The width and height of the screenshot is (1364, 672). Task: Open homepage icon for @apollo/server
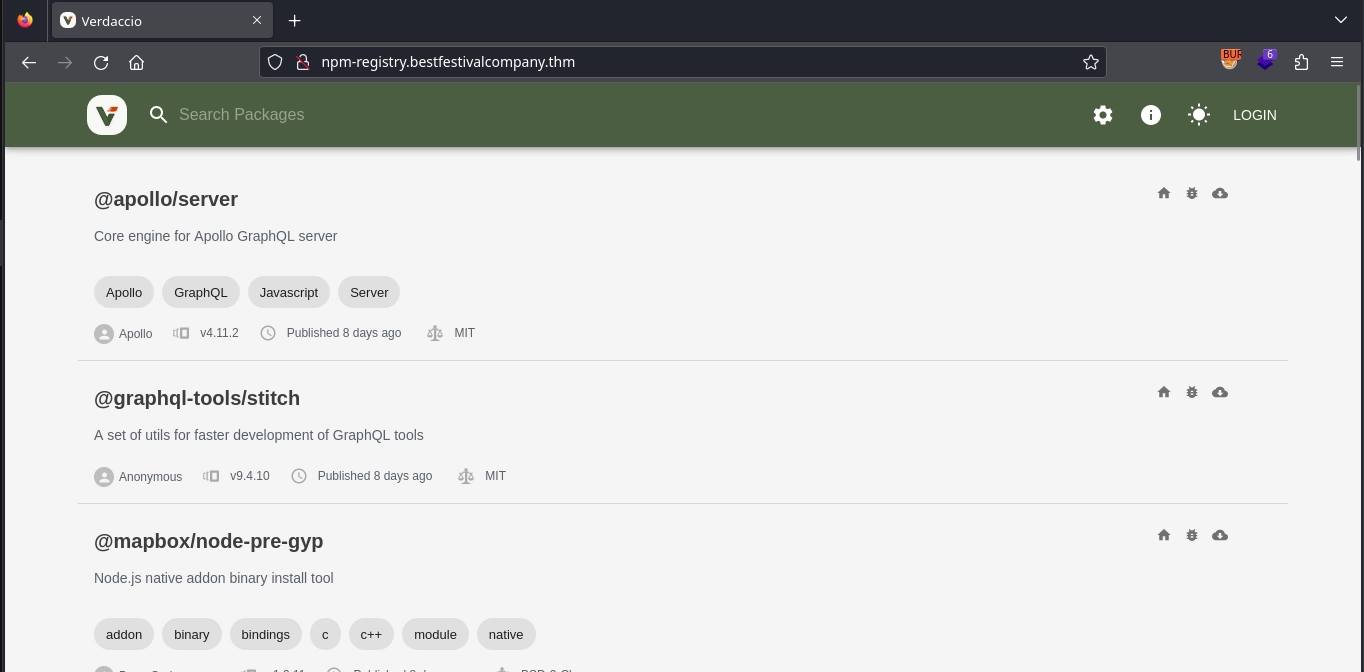(1164, 193)
